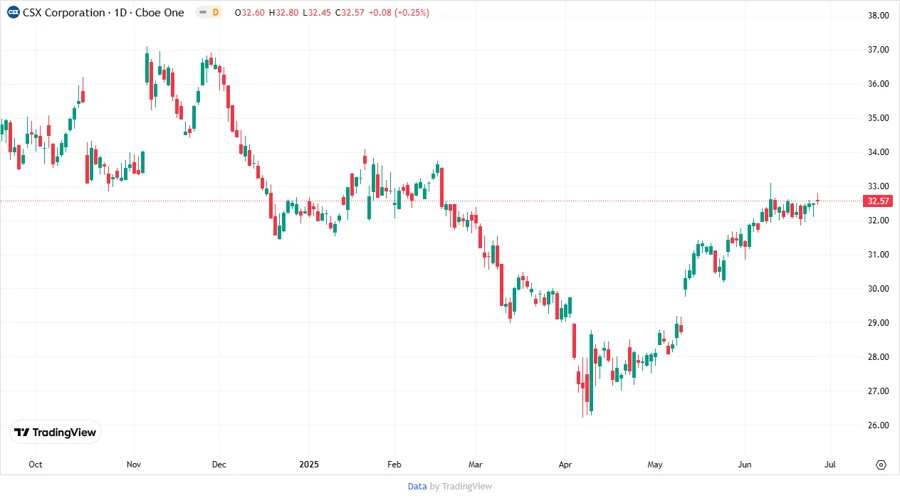The height and width of the screenshot is (498, 900).
Task: Click the 34.00 price axis label
Action: pyautogui.click(x=878, y=152)
